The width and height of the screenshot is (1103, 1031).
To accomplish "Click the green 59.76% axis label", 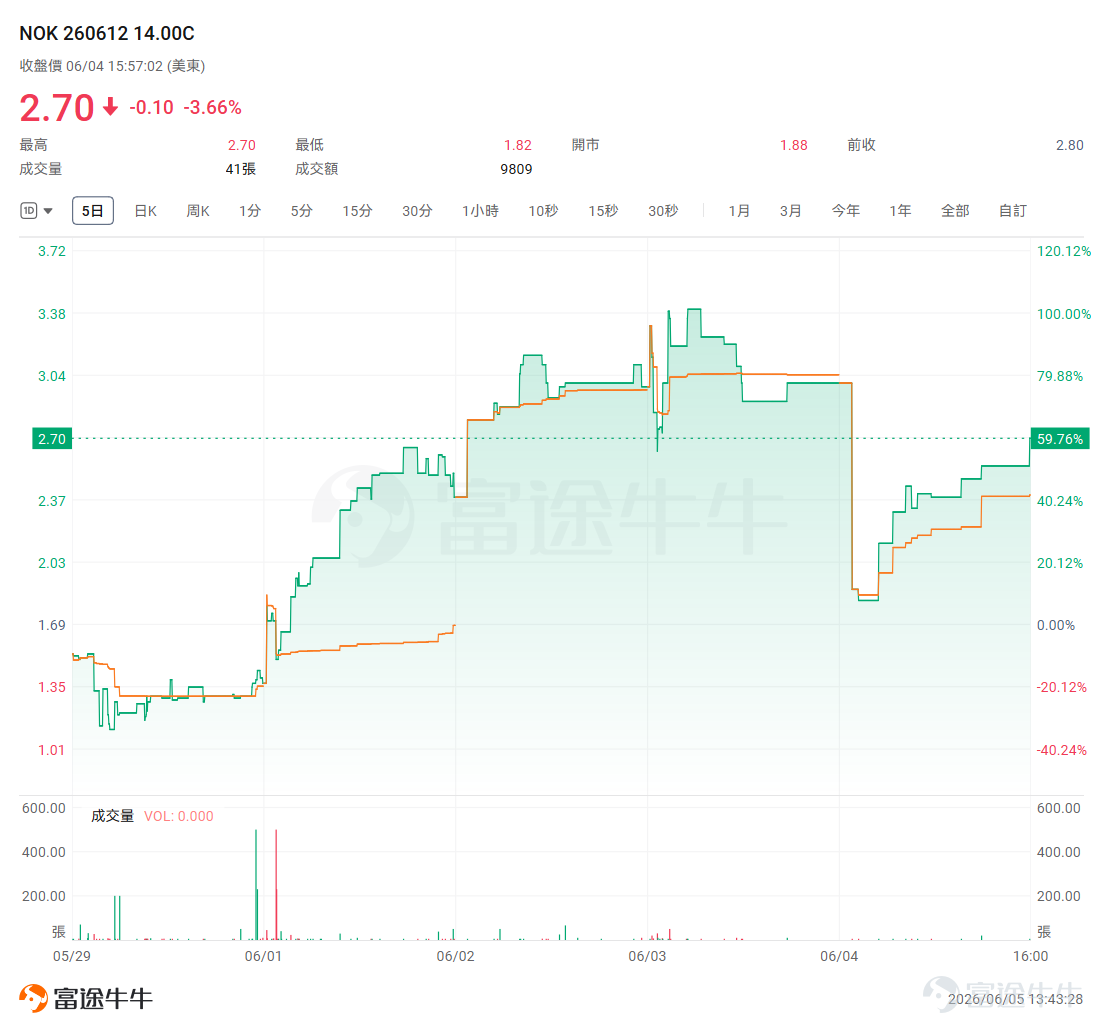I will coord(1059,439).
